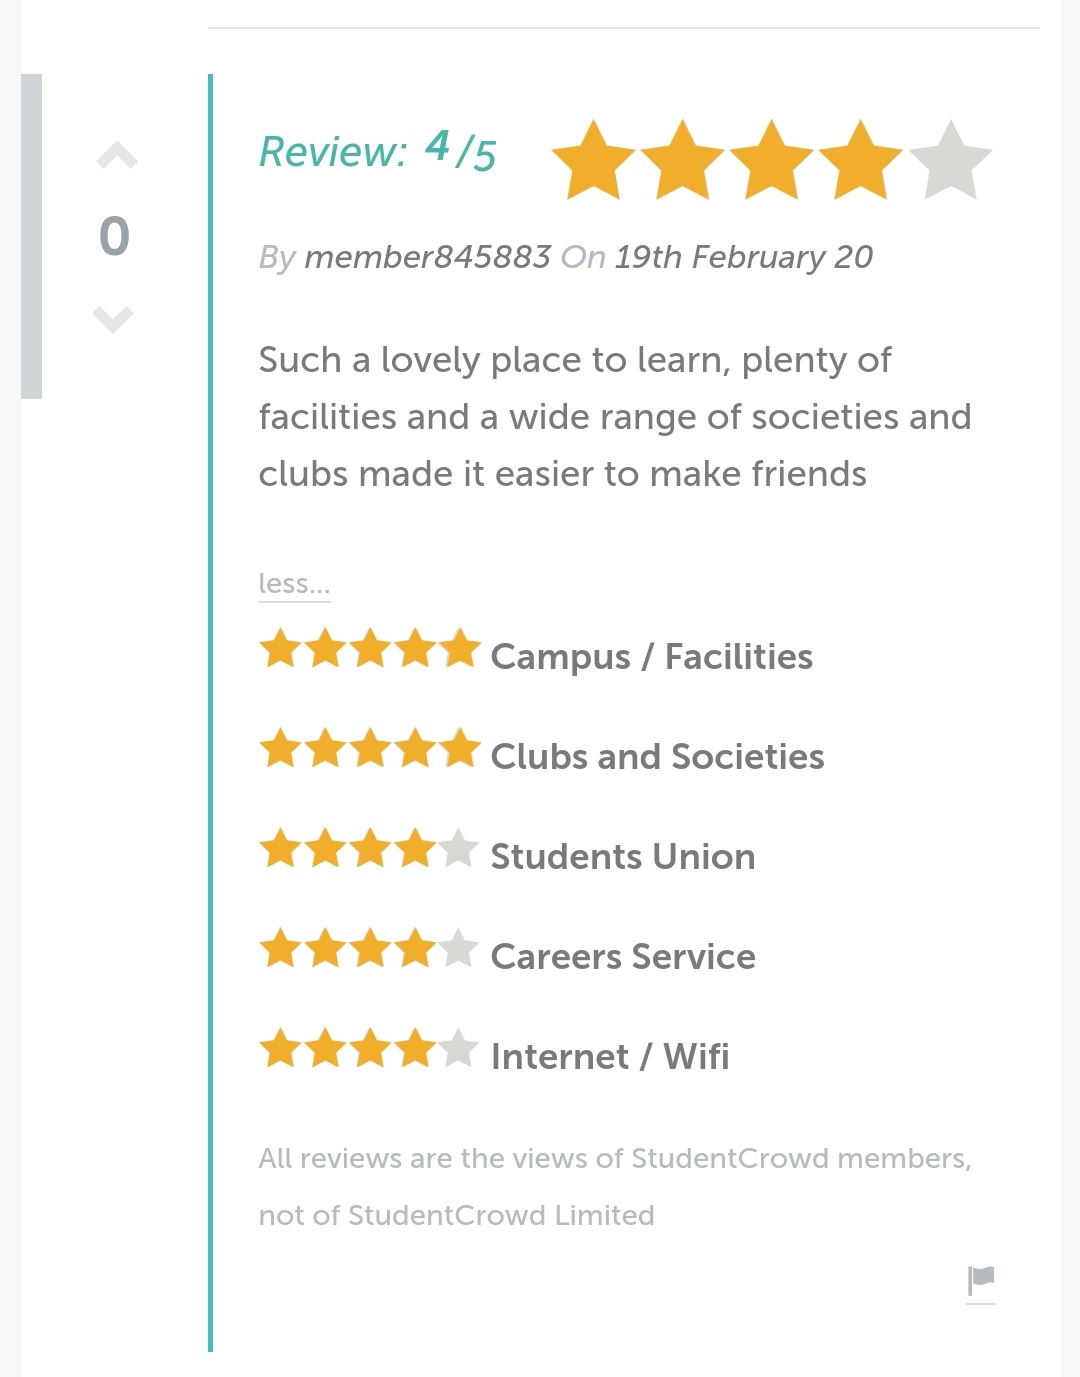
Task: Click the Campus / Facilities label
Action: [651, 657]
